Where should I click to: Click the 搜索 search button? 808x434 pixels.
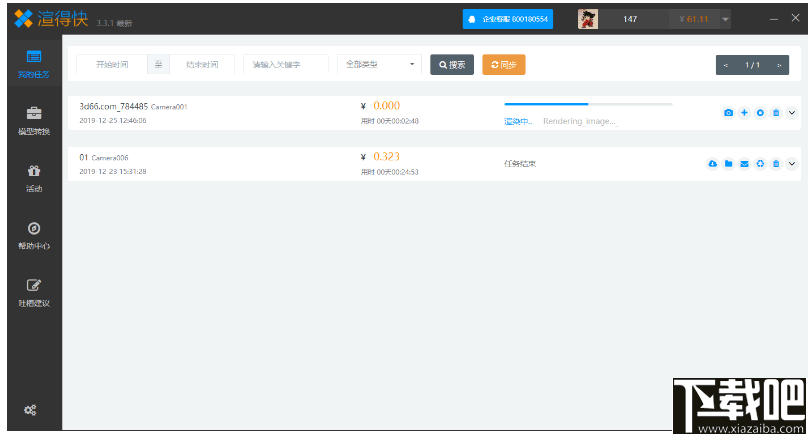coord(452,65)
